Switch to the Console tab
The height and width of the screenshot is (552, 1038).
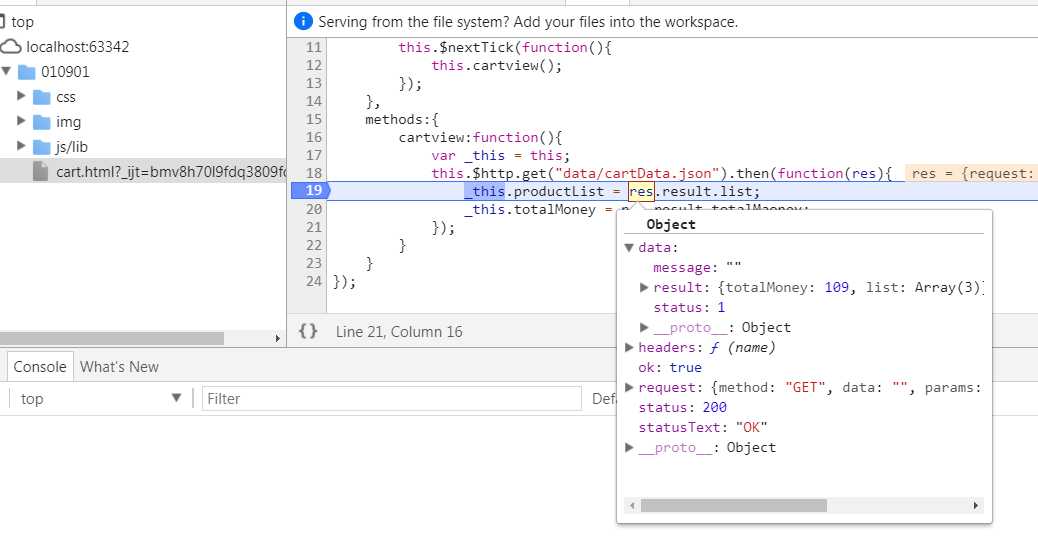[40, 367]
